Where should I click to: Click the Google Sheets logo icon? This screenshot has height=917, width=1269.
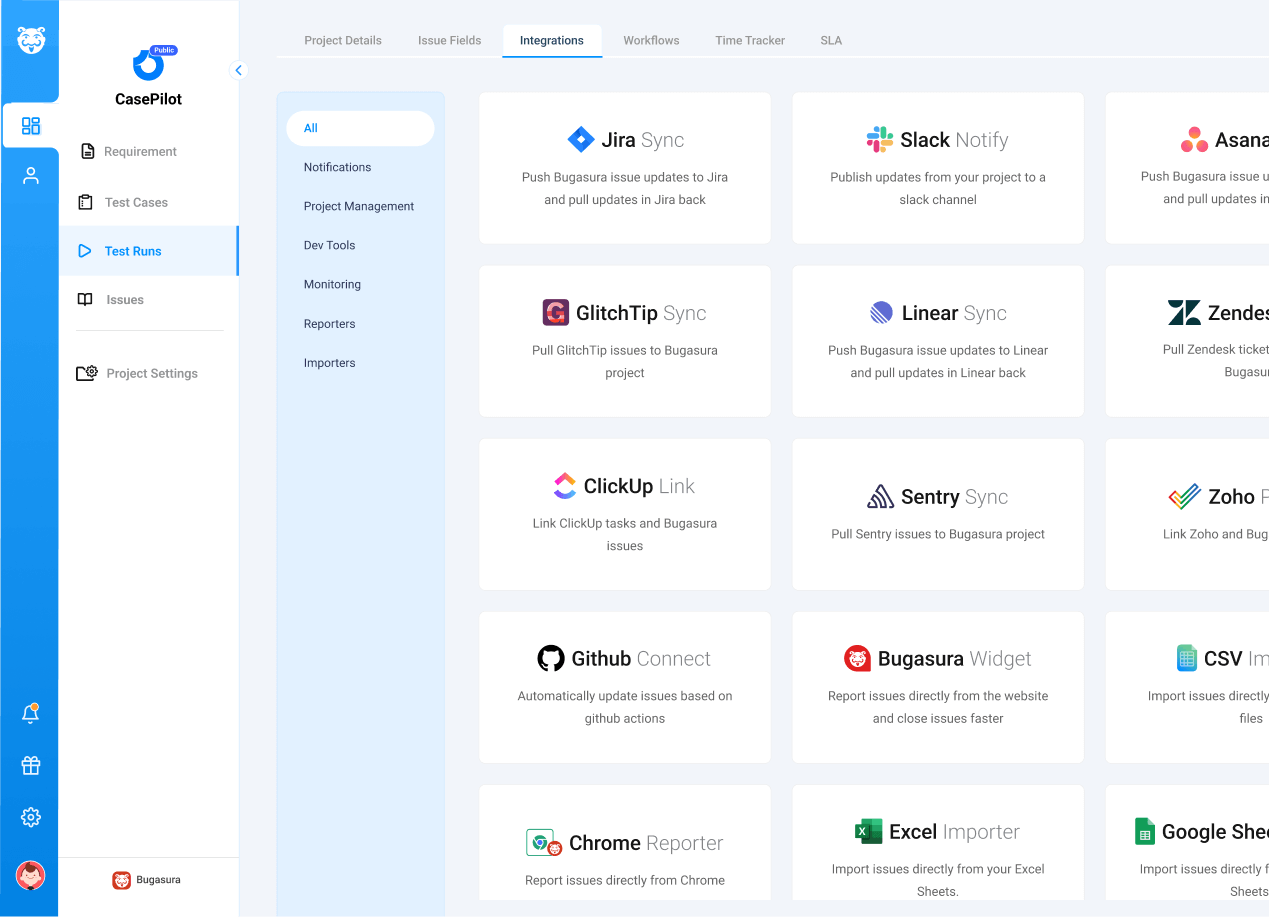pos(1145,831)
